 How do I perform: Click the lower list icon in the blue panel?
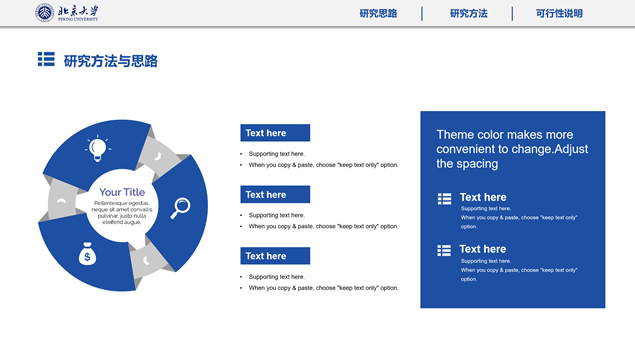point(444,250)
